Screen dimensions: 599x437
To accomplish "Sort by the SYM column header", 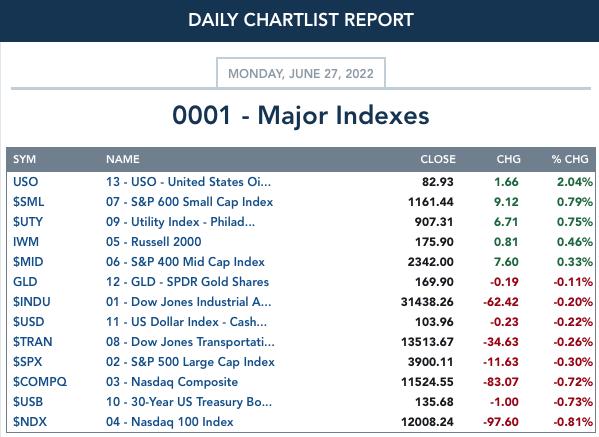I will [24, 159].
